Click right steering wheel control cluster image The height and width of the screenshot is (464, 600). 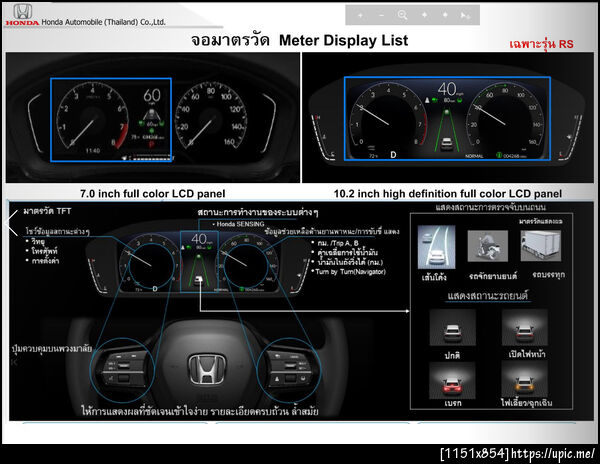click(x=289, y=370)
